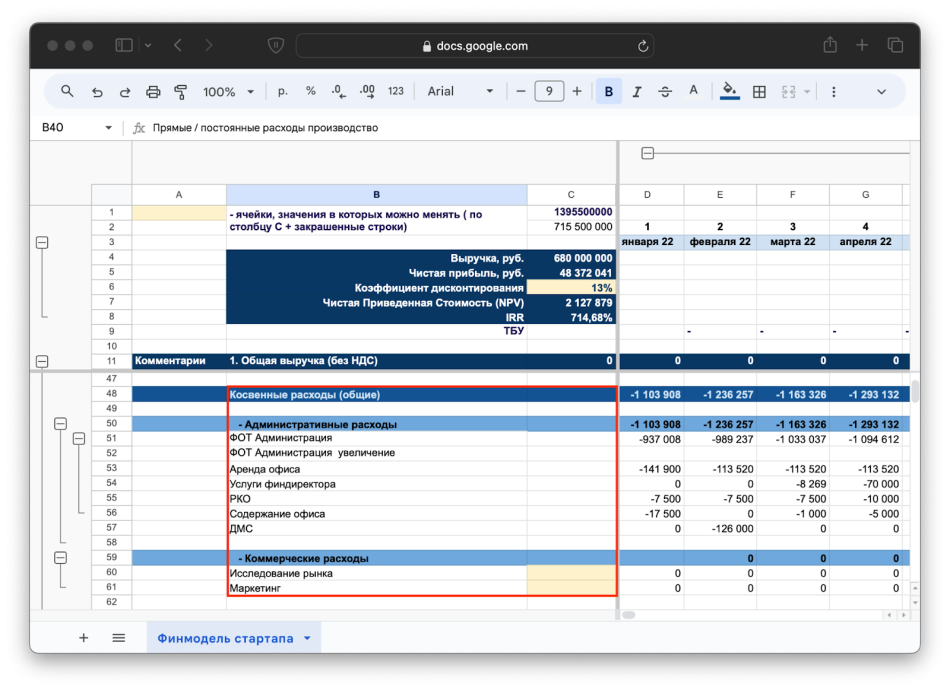The height and width of the screenshot is (690, 950).
Task: Open the Финмодель стартапа sheet tab
Action: click(225, 638)
